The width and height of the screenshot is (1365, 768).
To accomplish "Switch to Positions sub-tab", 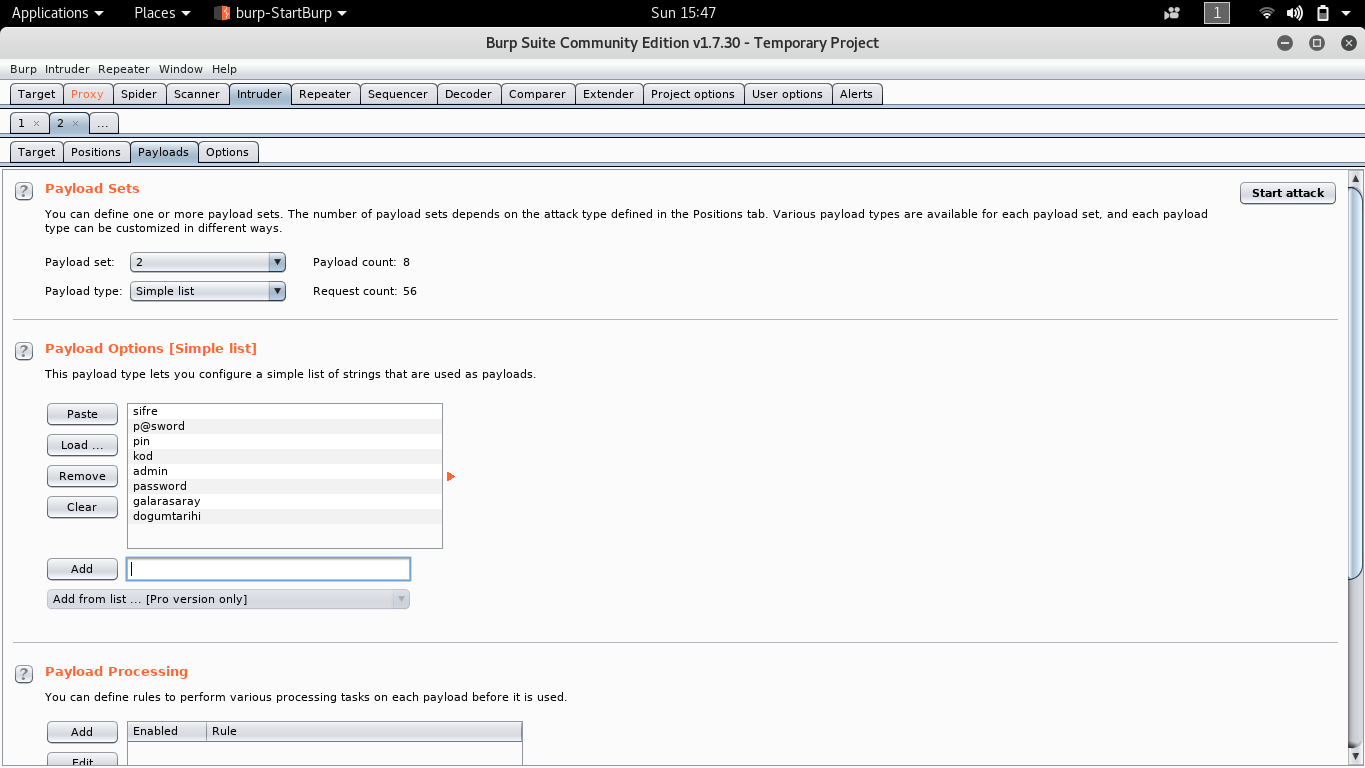I will coord(96,152).
